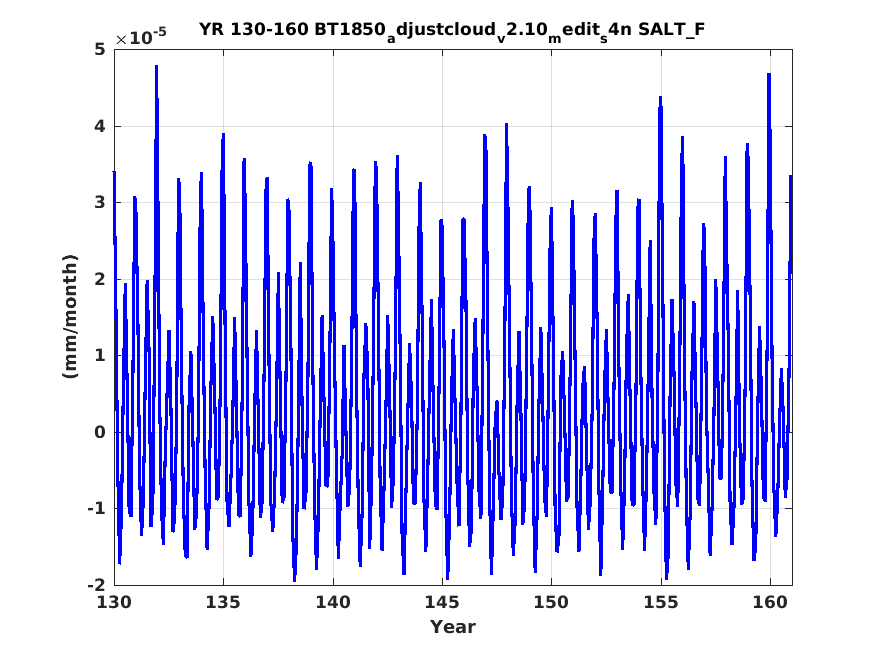Click y-axis tick label -1
Viewport: 875px width, 656px height.
96,508
